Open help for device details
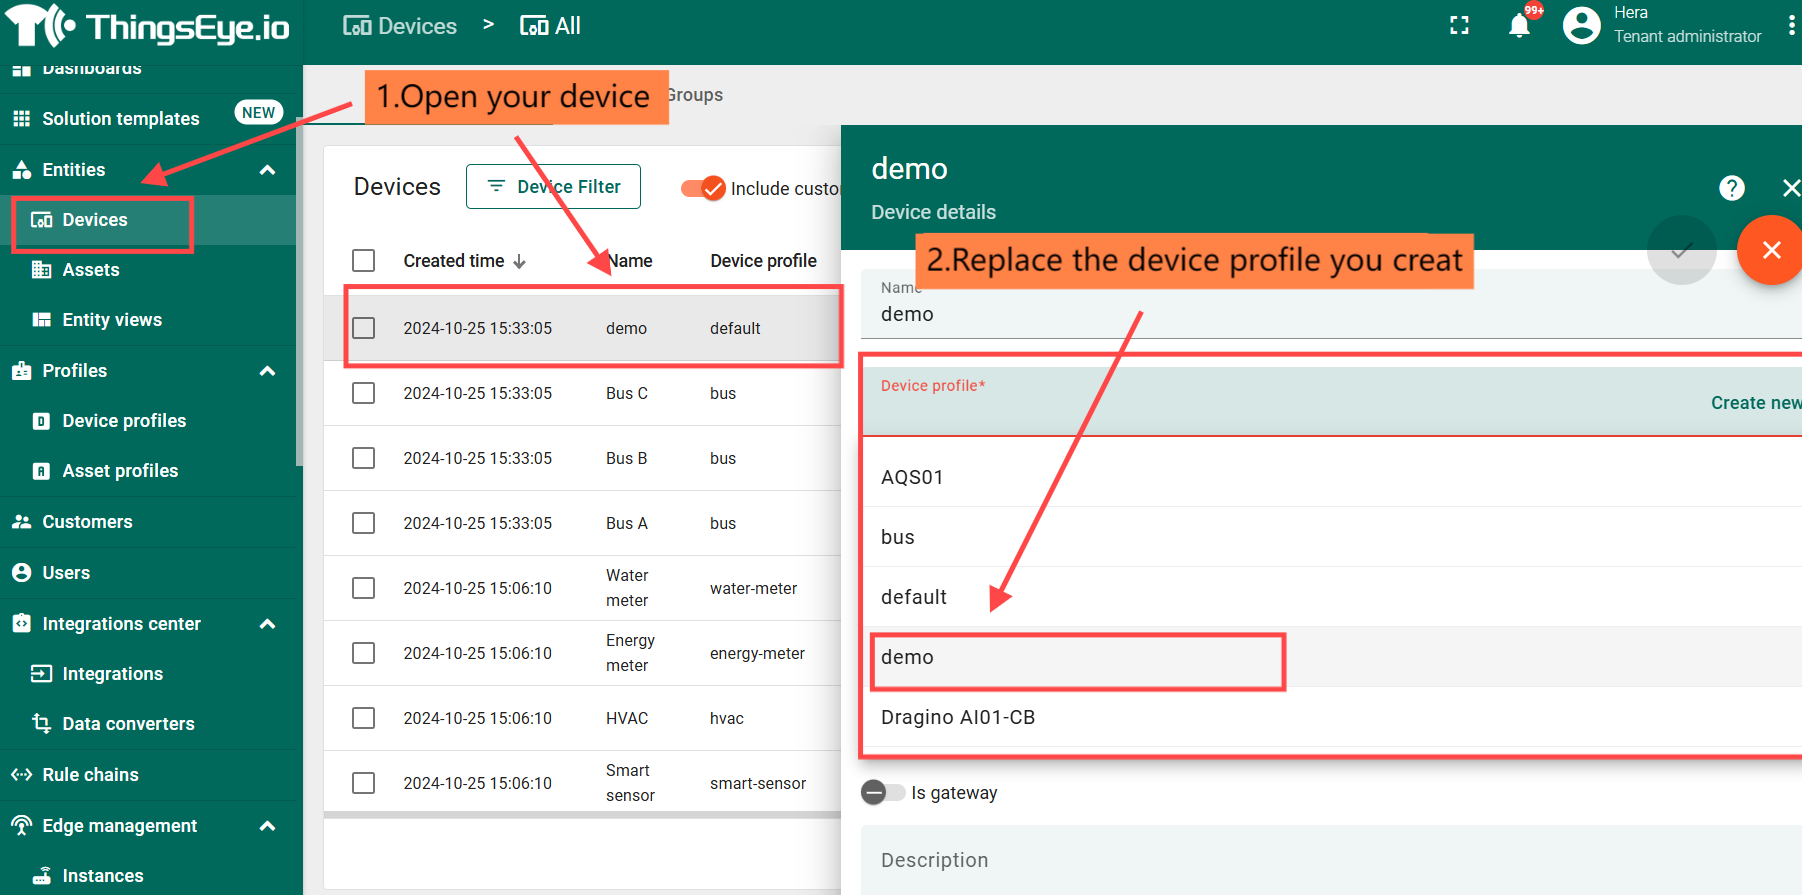1802x895 pixels. click(1731, 188)
